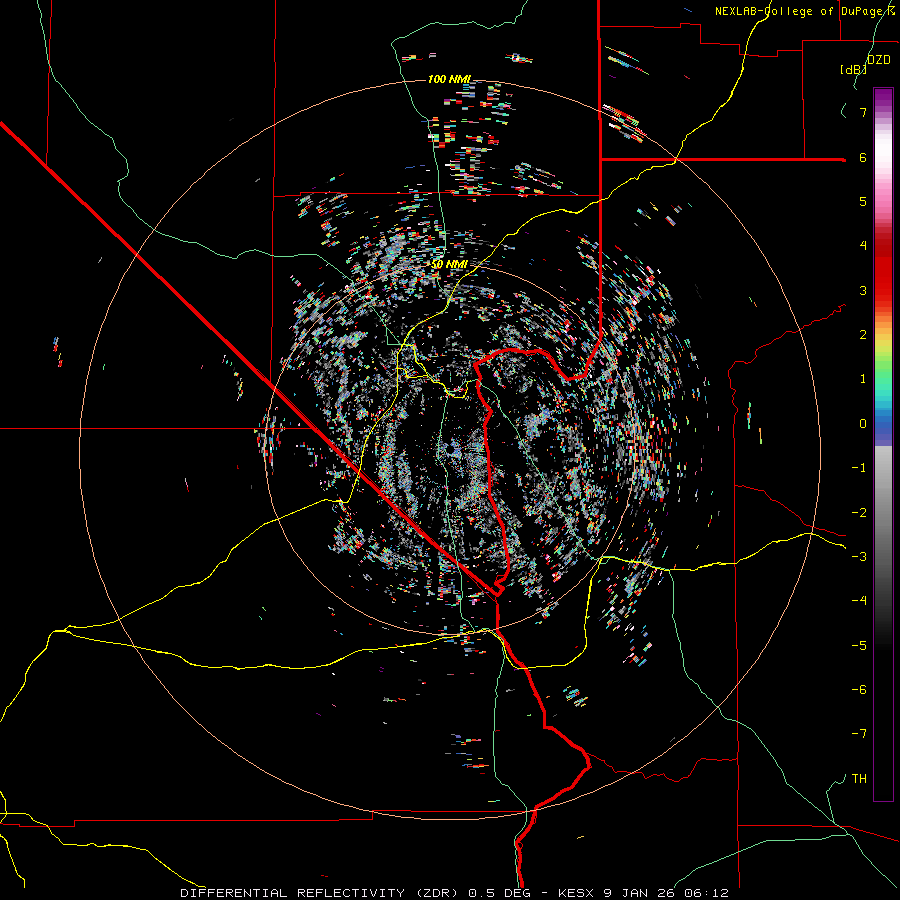This screenshot has width=900, height=900.
Task: Click the 2 value on the color scale
Action: [863, 335]
